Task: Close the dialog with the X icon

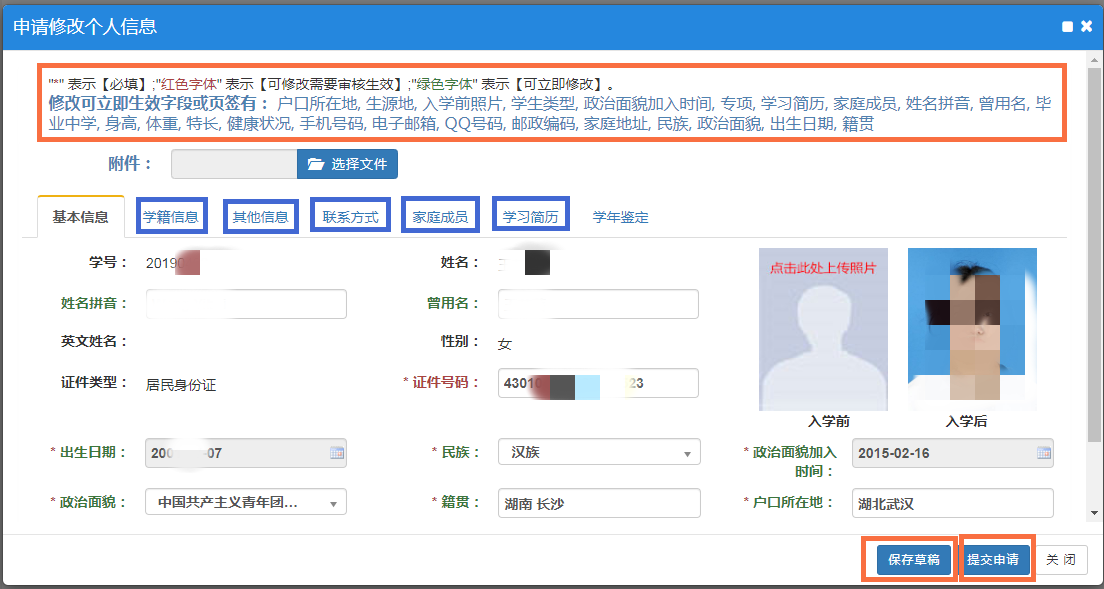Action: click(x=1086, y=27)
